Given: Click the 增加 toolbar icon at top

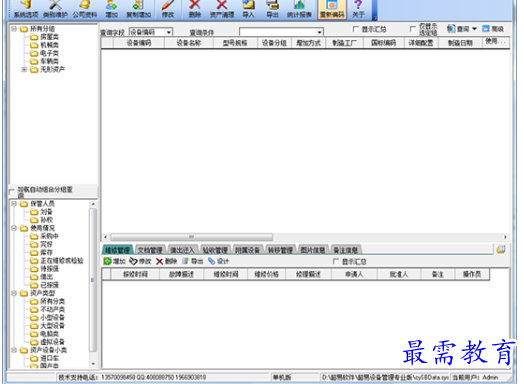Looking at the screenshot, I should (x=111, y=9).
